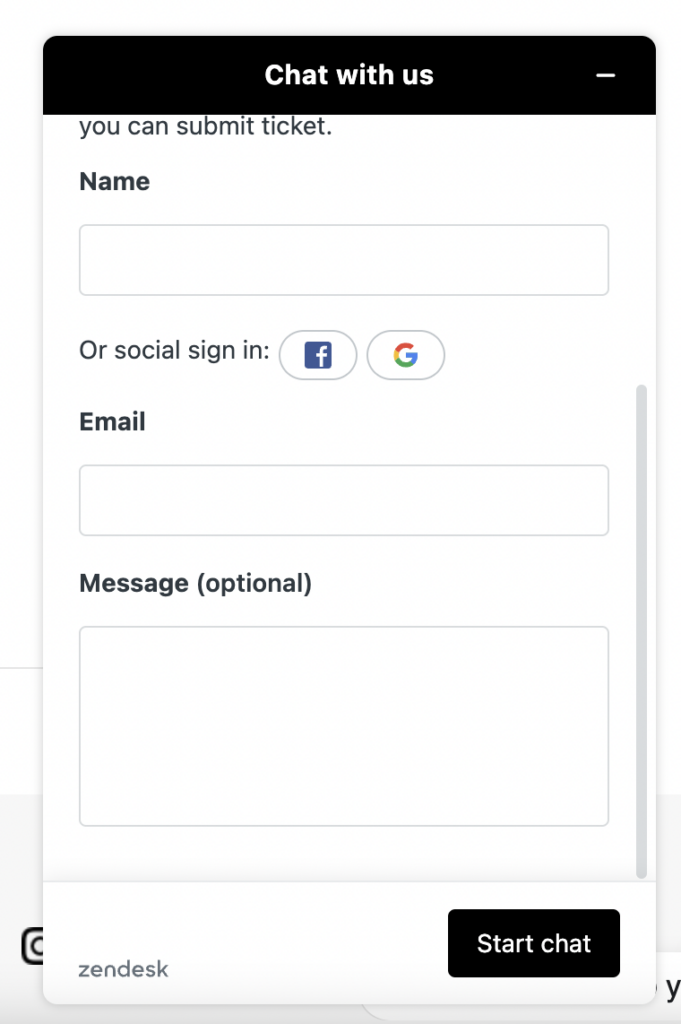Click the Message (optional) text area
This screenshot has width=681, height=1024.
point(344,726)
